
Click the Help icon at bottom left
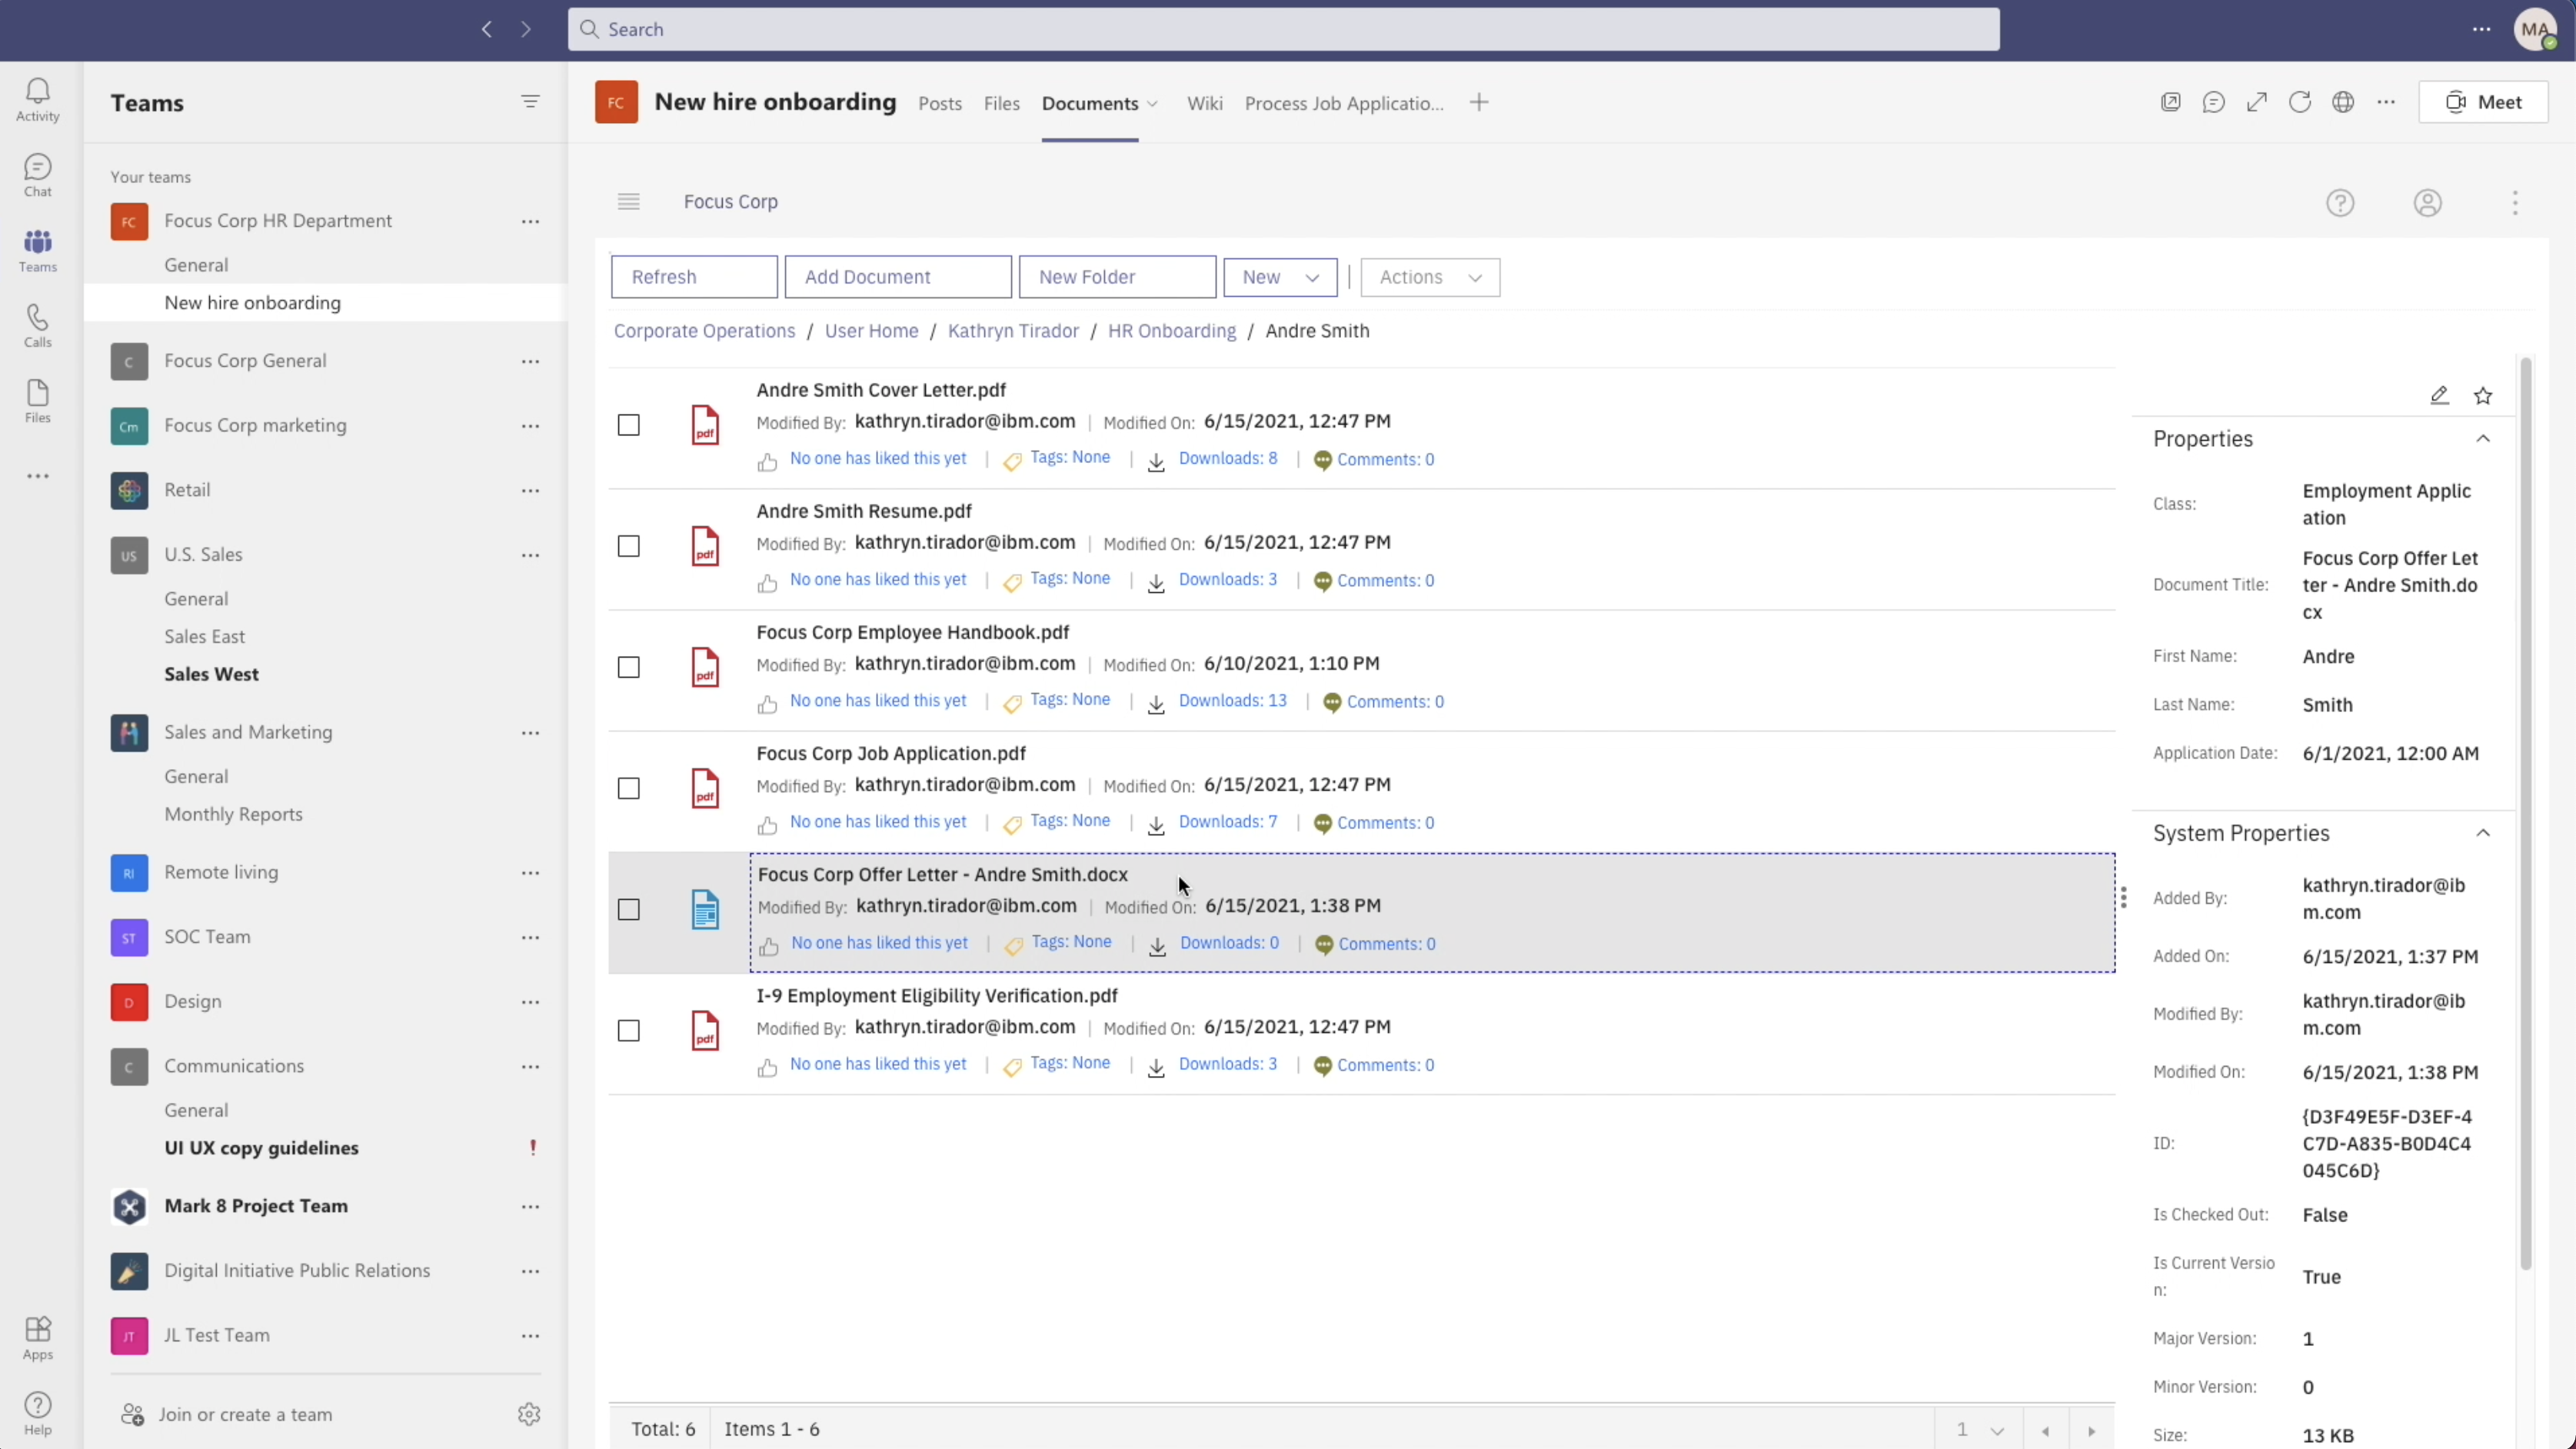37,1413
